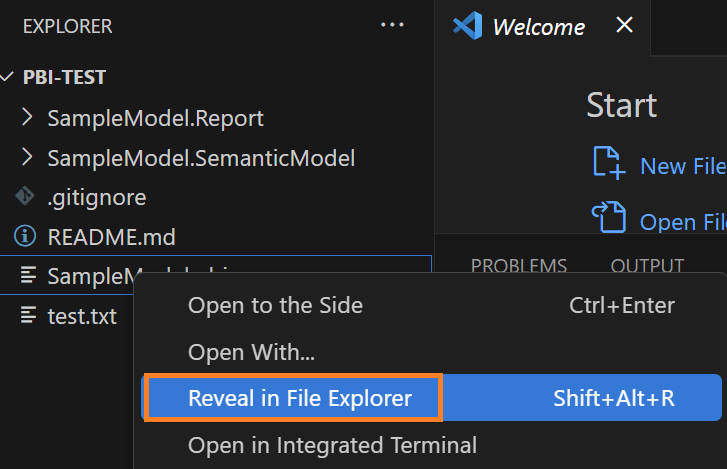The width and height of the screenshot is (727, 469).
Task: Expand the SampleModel.Report folder
Action: (27, 118)
